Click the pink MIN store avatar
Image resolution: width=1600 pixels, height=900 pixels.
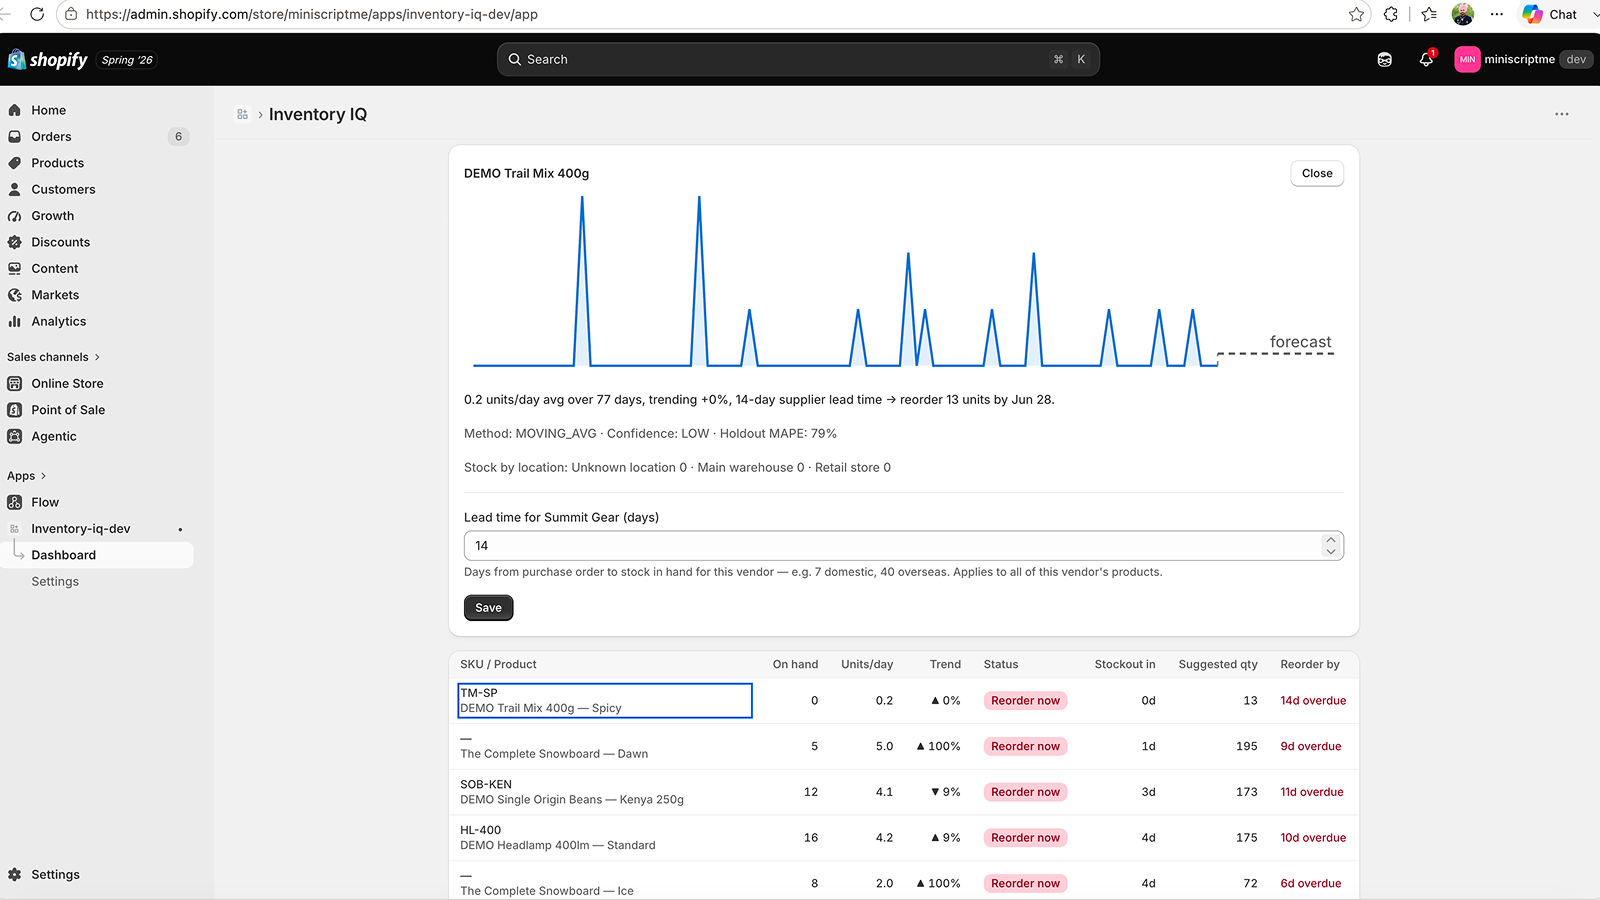coord(1467,60)
